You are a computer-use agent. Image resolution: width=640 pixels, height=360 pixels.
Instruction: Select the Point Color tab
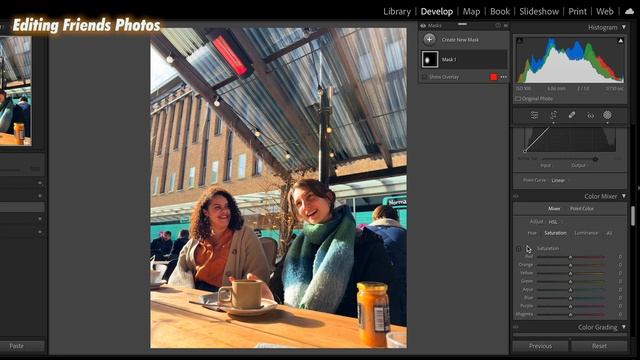[582, 209]
